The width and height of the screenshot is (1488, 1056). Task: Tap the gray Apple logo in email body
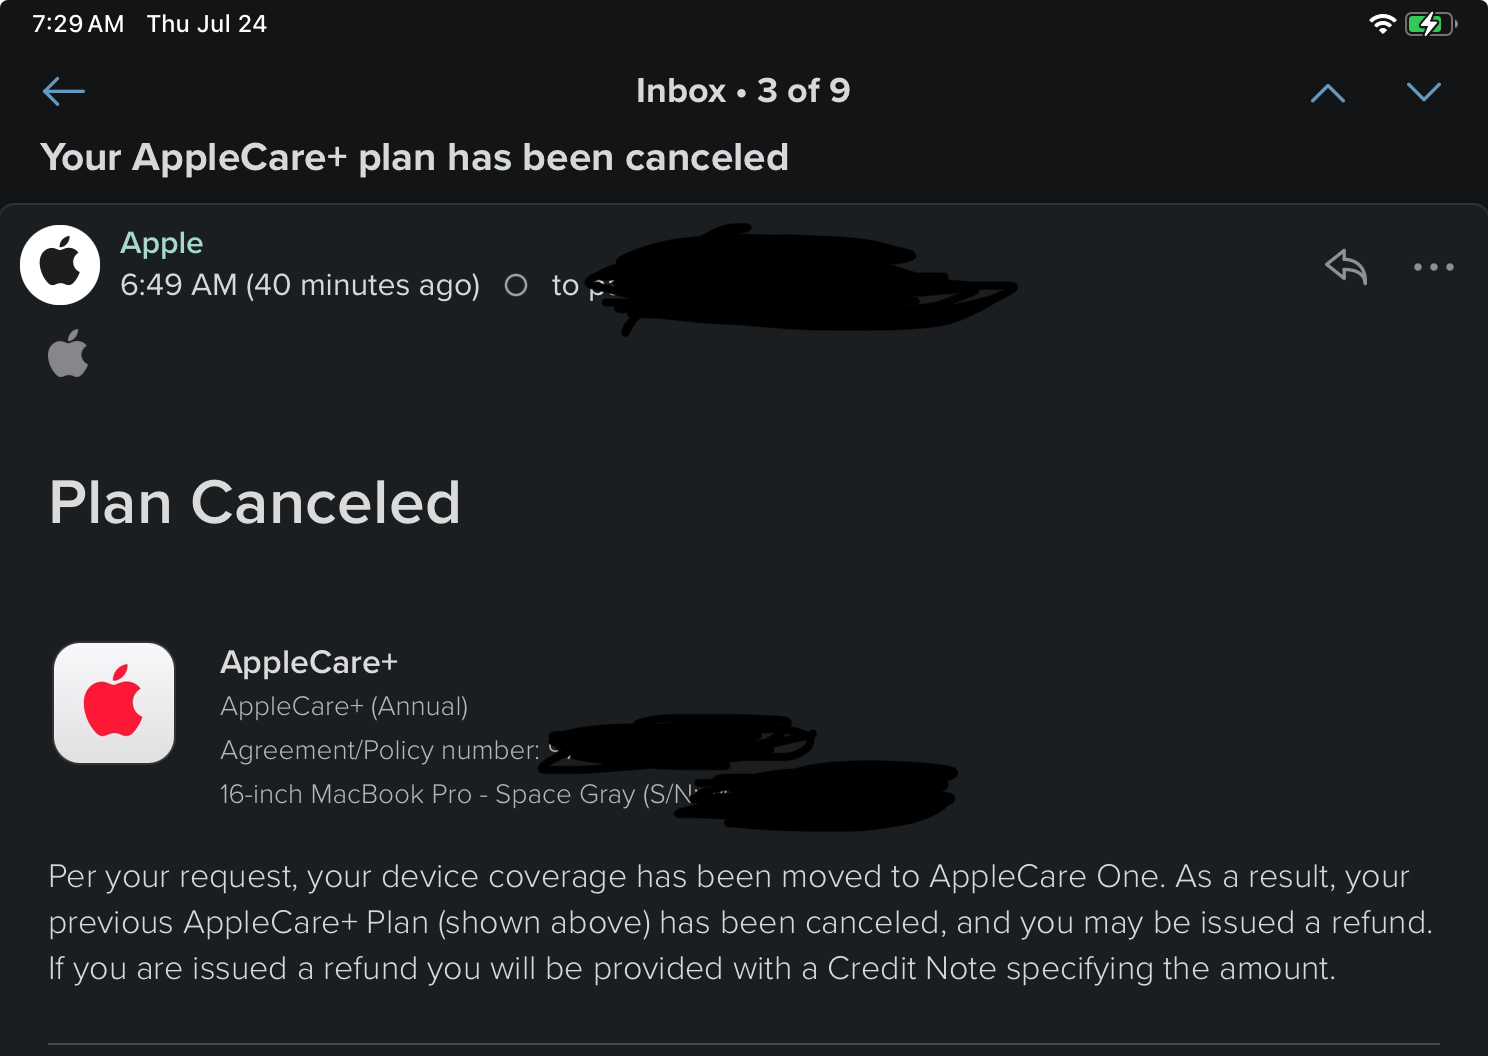(x=68, y=354)
